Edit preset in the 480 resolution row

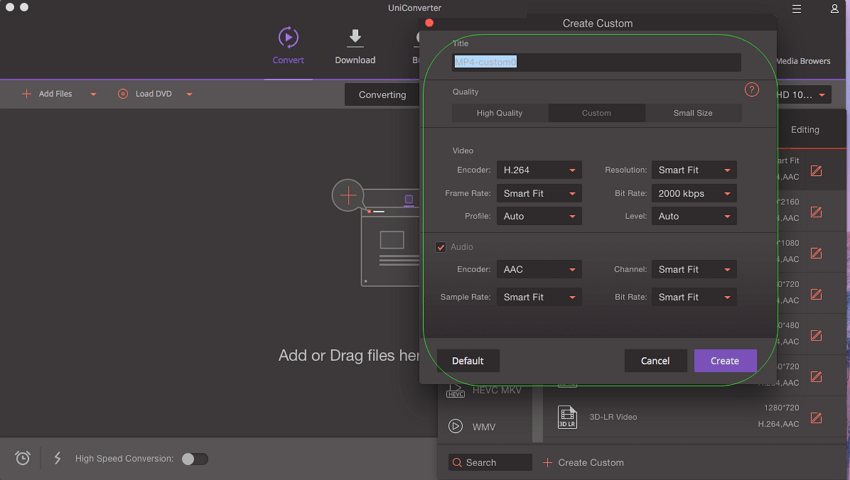(816, 336)
